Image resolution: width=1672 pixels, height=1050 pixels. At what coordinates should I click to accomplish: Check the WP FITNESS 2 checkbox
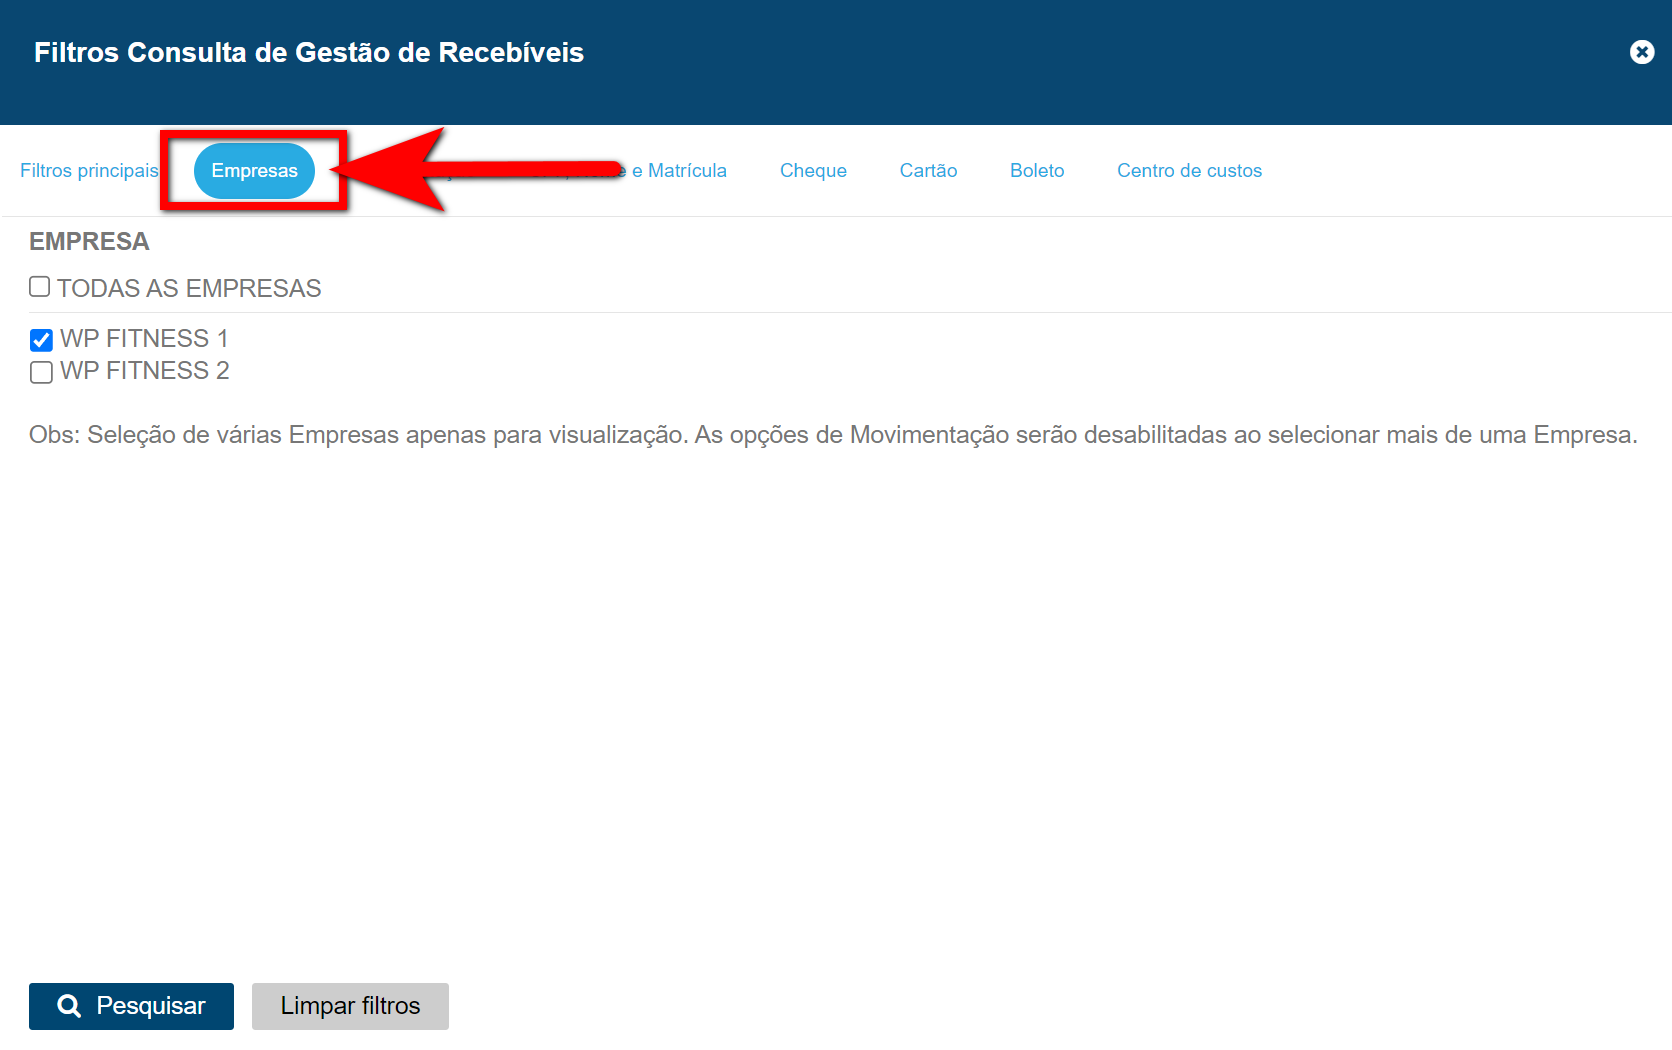(41, 372)
